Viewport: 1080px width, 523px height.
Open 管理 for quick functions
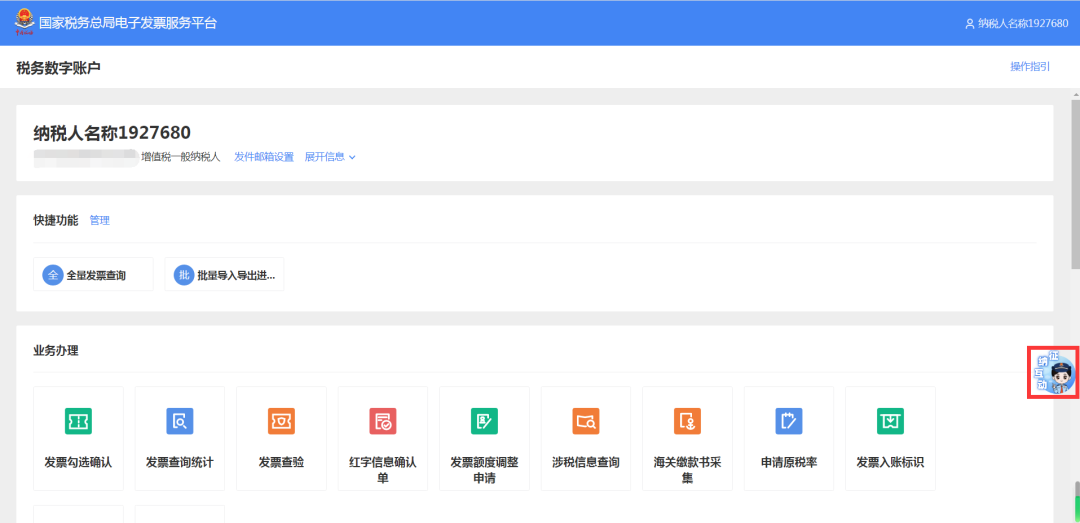click(x=100, y=221)
